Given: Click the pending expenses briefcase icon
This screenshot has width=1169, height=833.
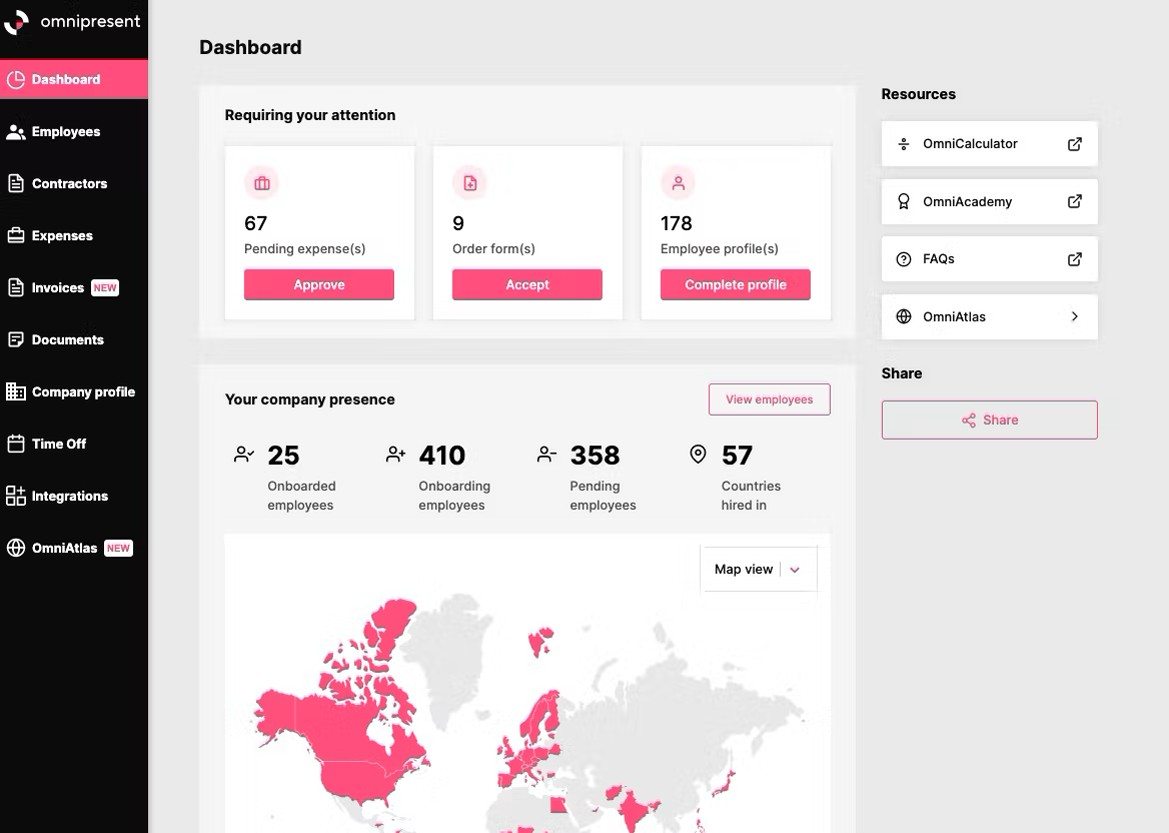Looking at the screenshot, I should point(262,183).
